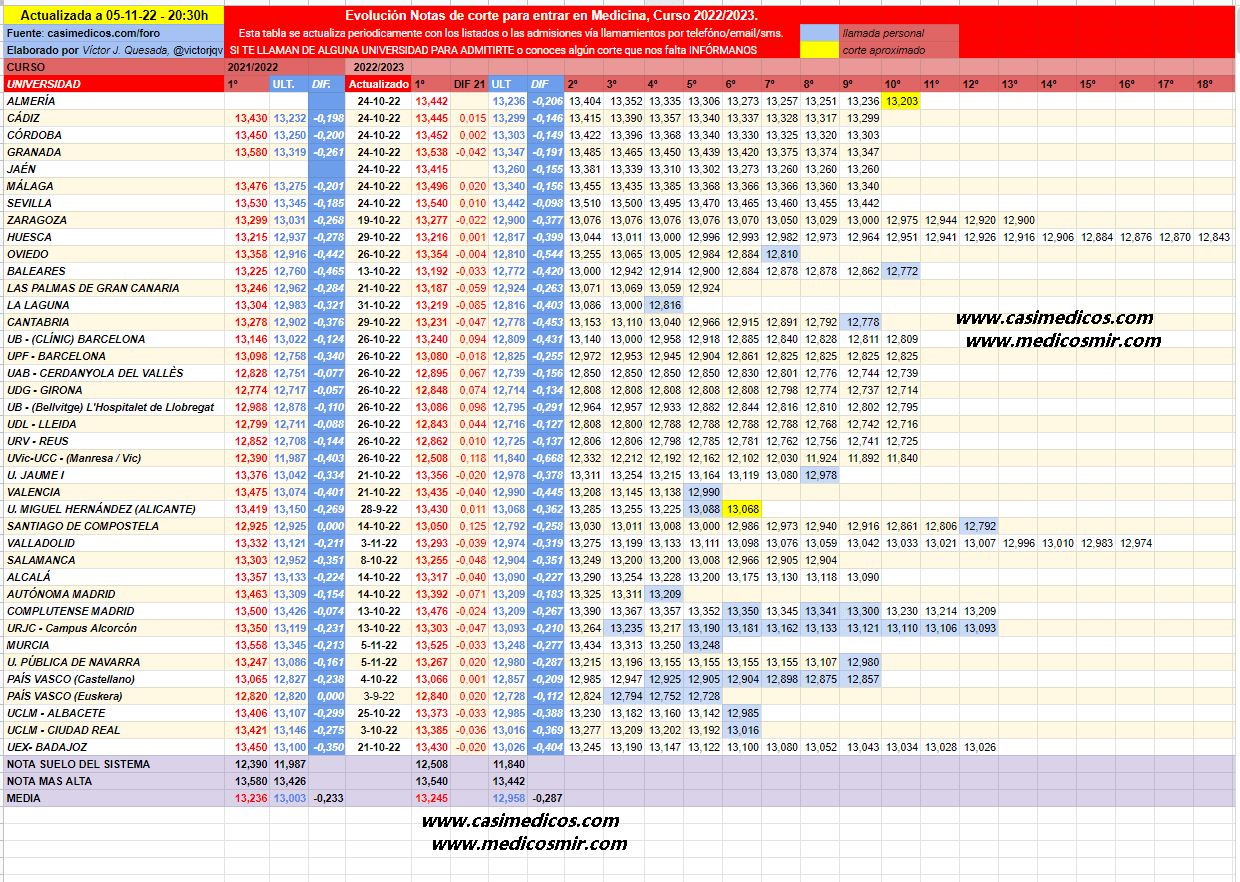Click the 'CURSO' header cell
Viewport: 1240px width, 882px height.
(x=114, y=67)
